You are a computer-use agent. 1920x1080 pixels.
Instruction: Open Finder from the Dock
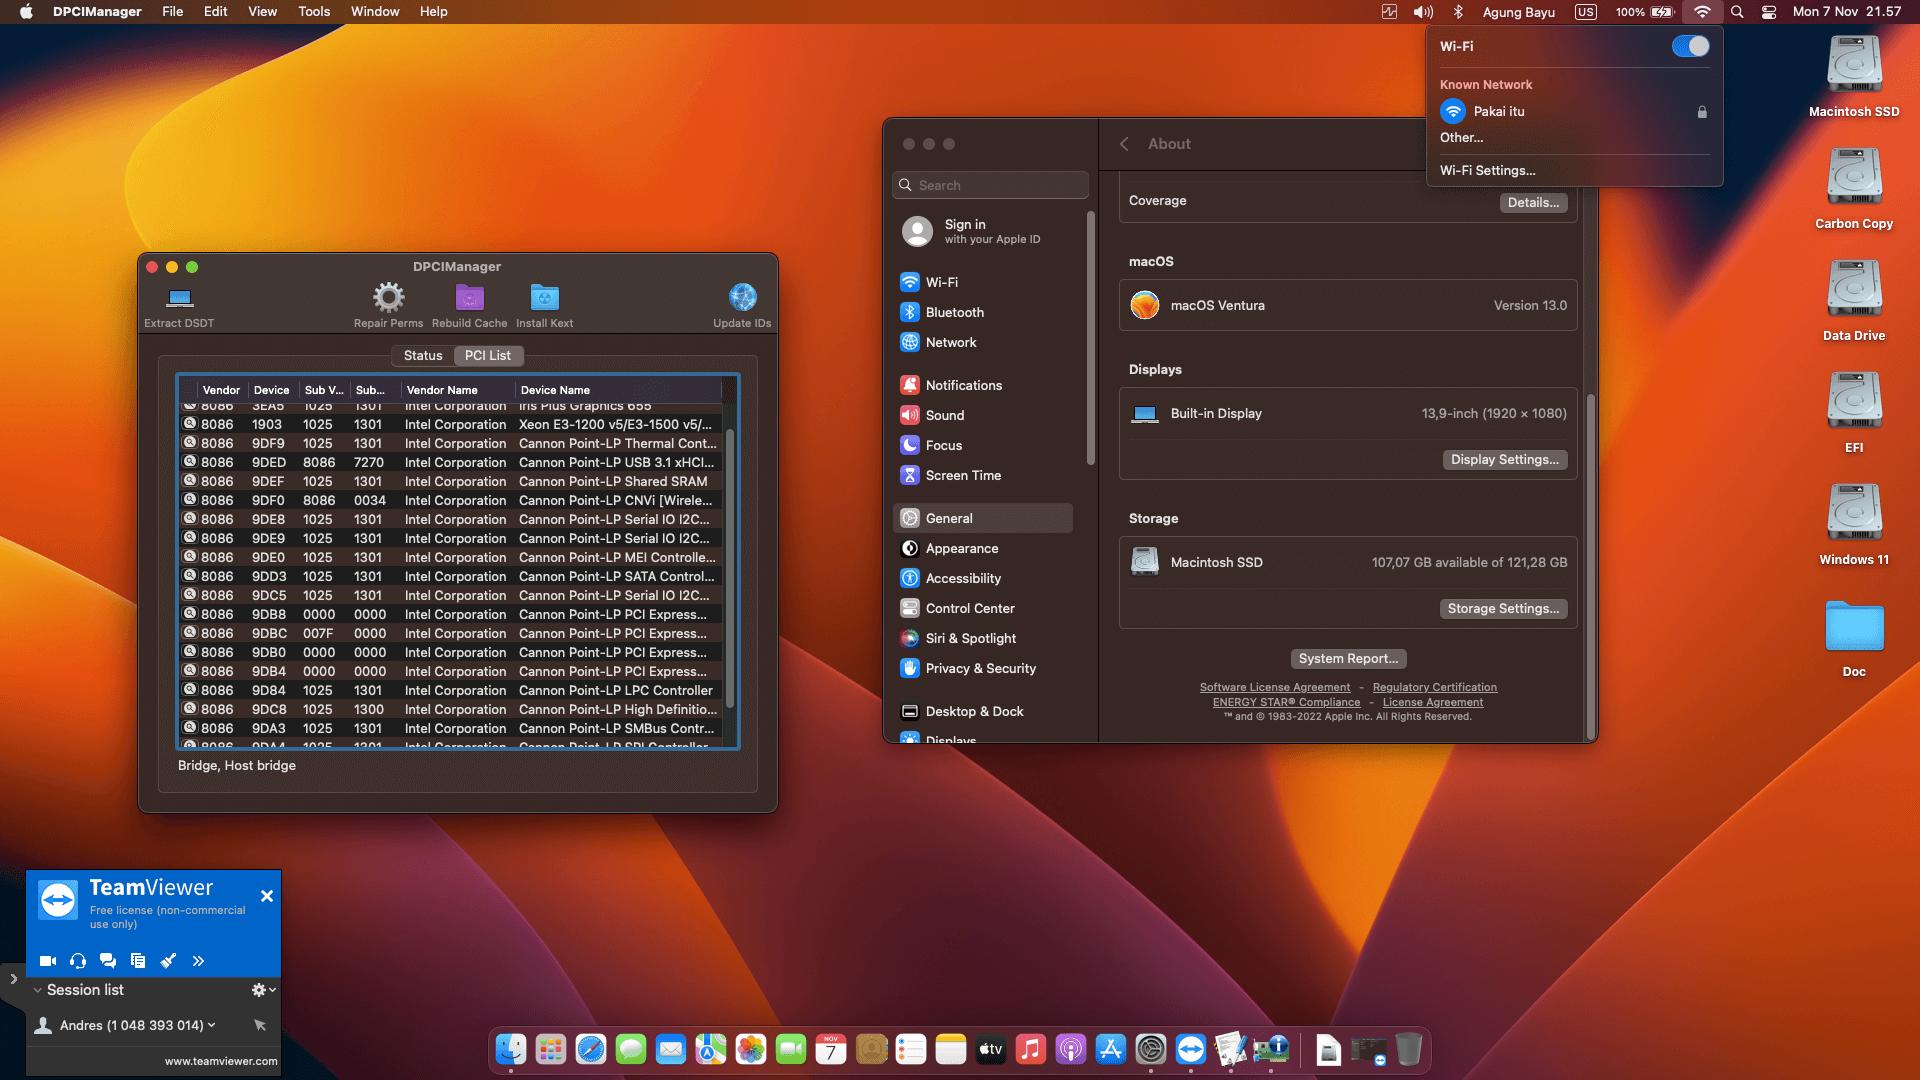coord(511,1049)
